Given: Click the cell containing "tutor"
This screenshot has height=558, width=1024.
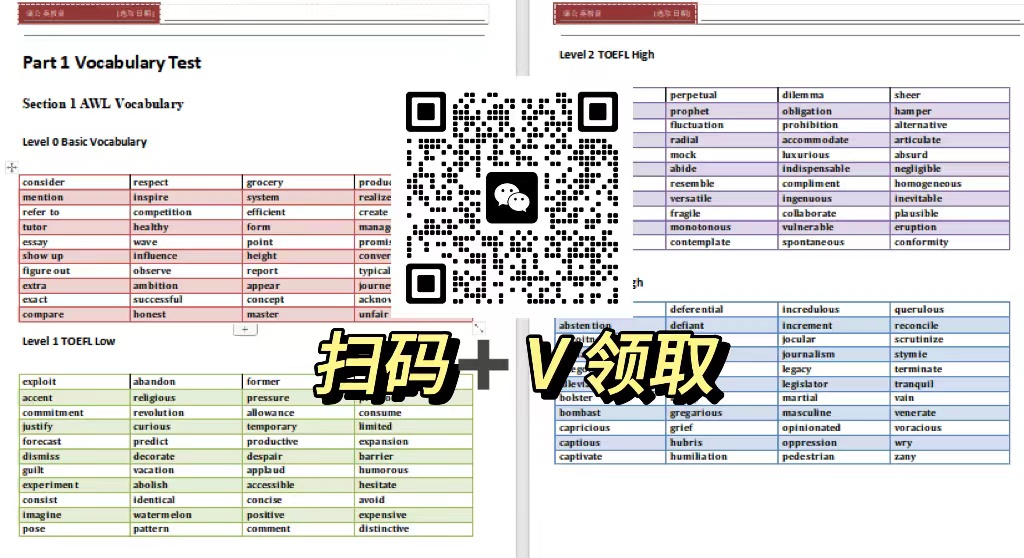Looking at the screenshot, I should (74, 227).
